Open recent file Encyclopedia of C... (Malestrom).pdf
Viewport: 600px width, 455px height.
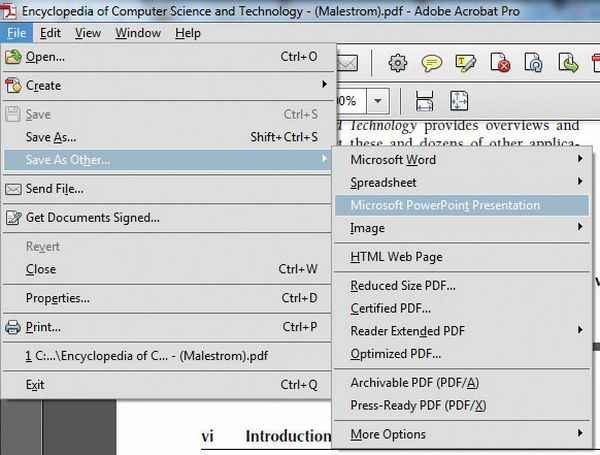click(x=168, y=356)
